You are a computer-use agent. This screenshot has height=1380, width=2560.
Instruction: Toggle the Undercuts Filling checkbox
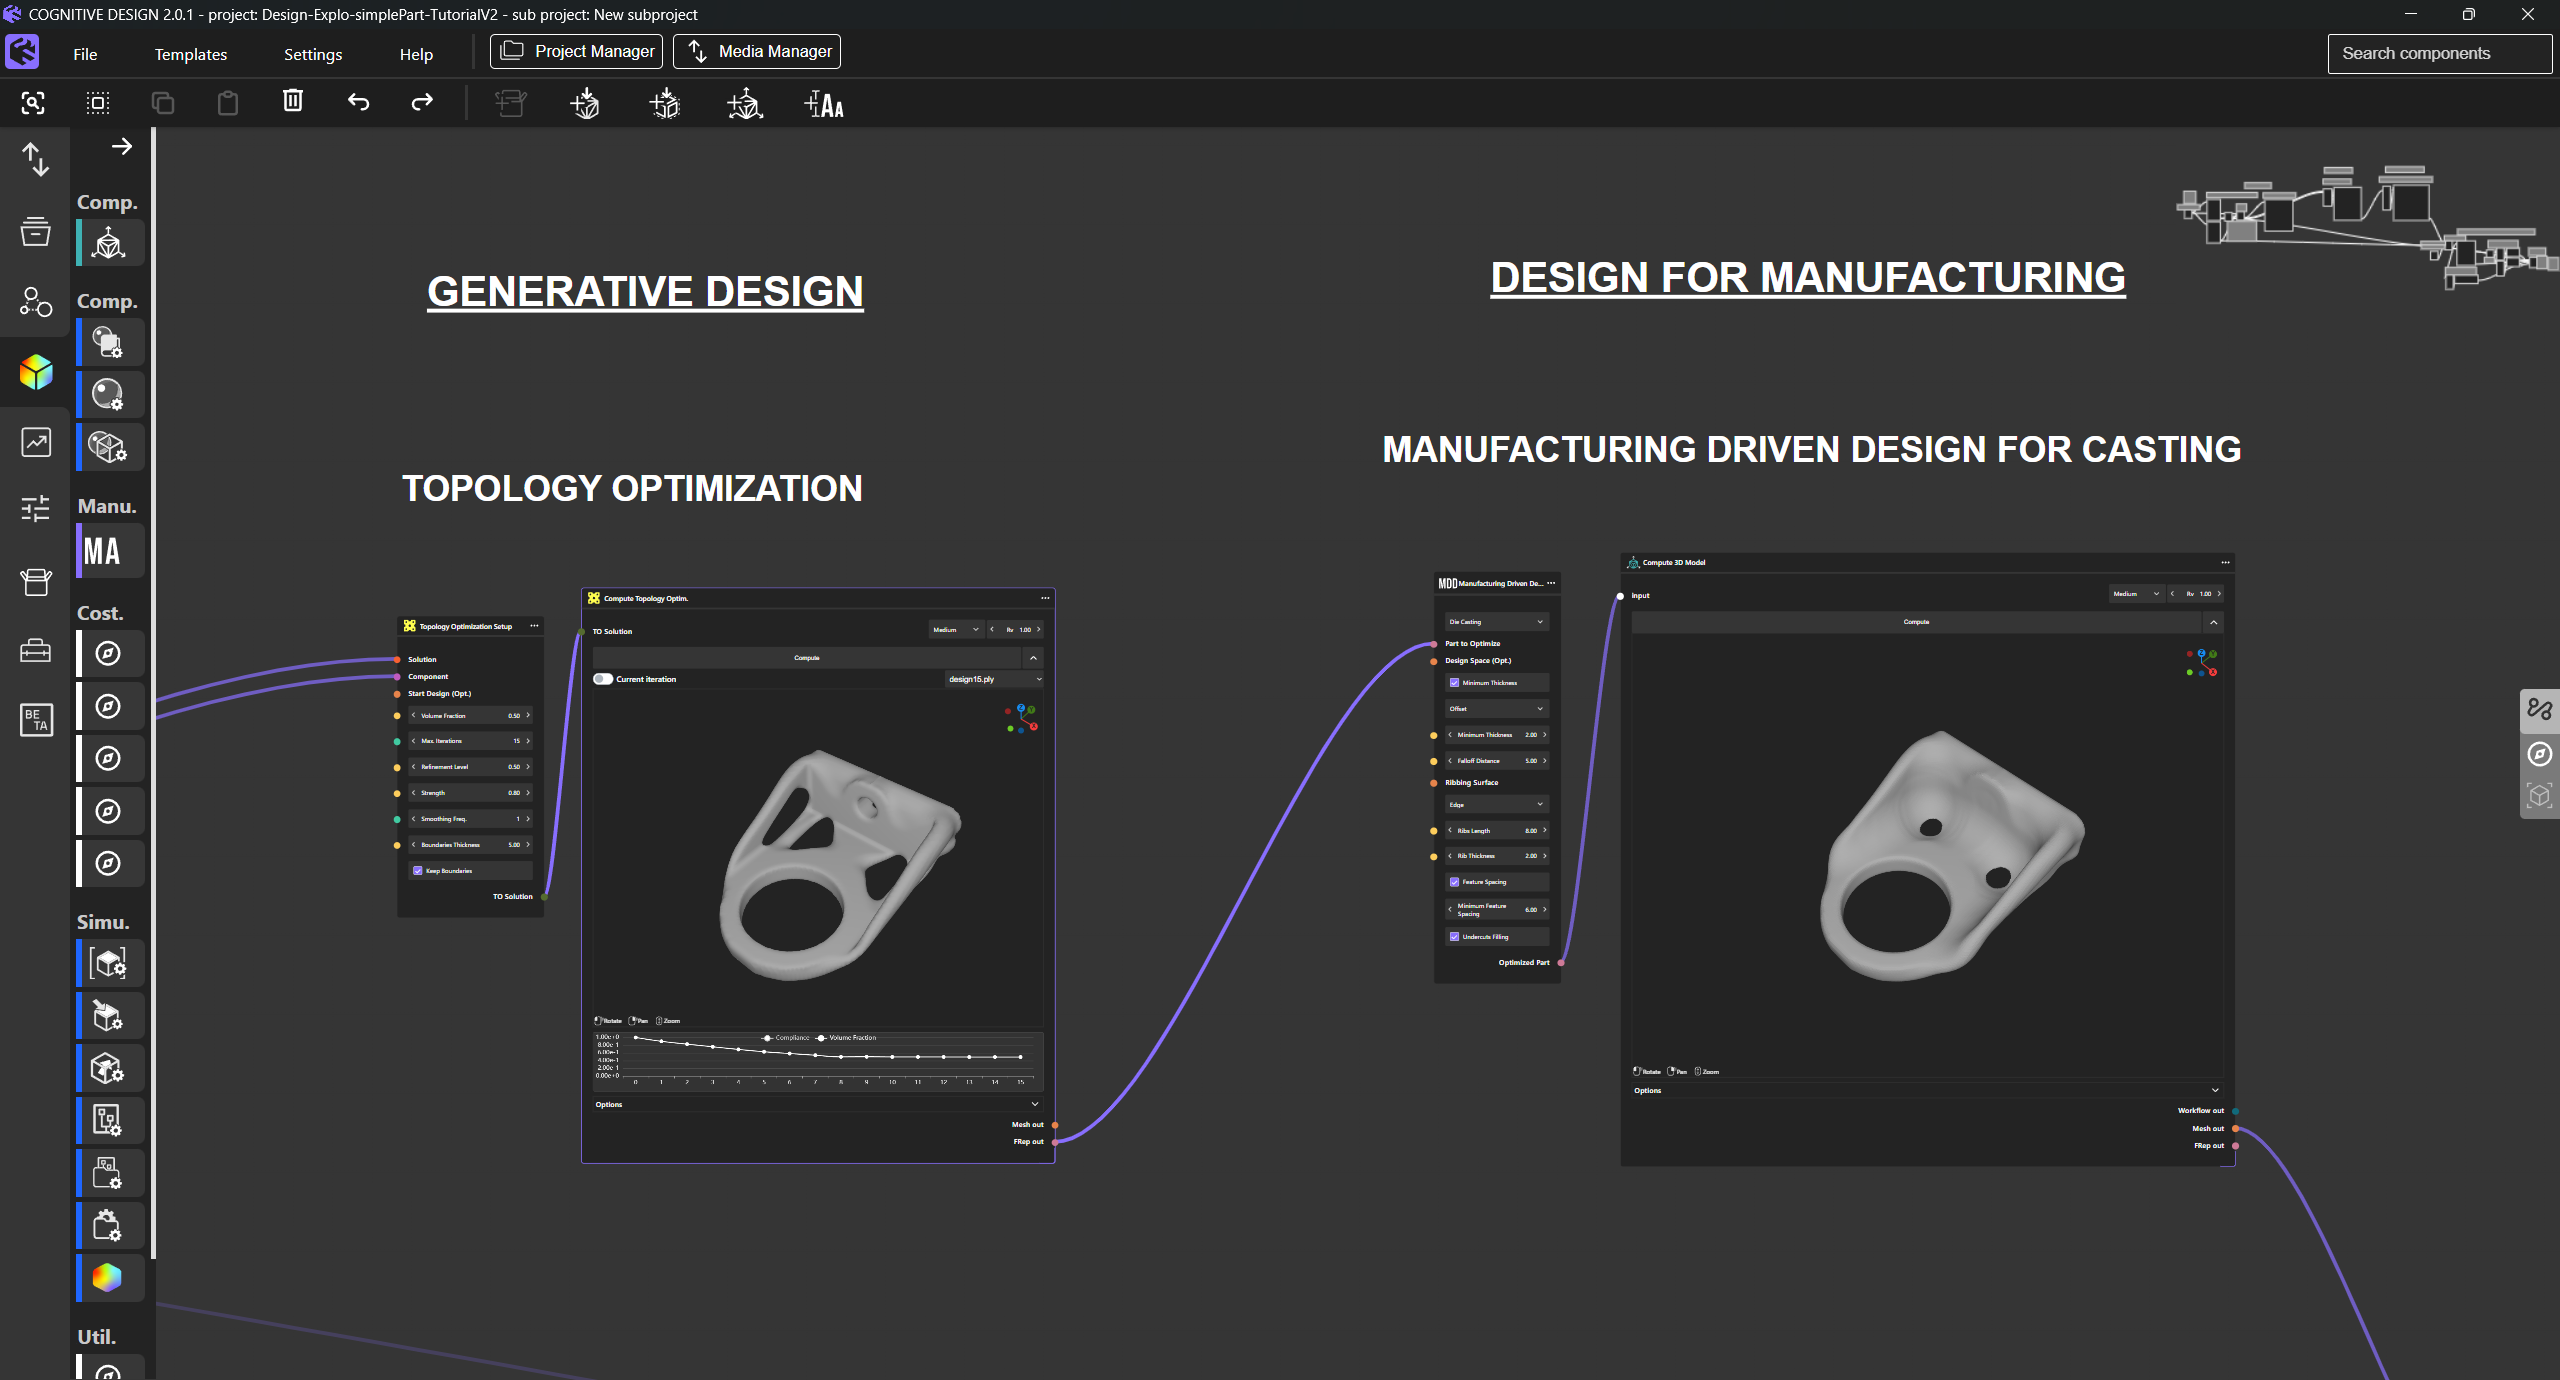point(1454,937)
